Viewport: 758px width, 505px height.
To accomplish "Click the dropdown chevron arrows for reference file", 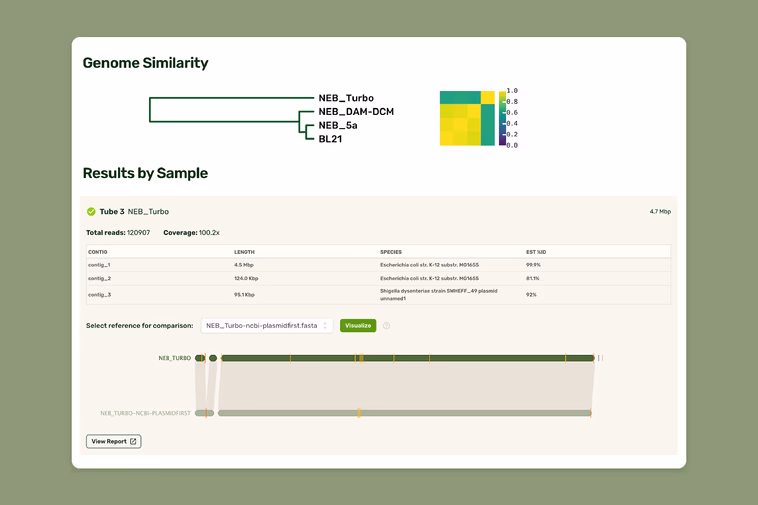I will (325, 326).
